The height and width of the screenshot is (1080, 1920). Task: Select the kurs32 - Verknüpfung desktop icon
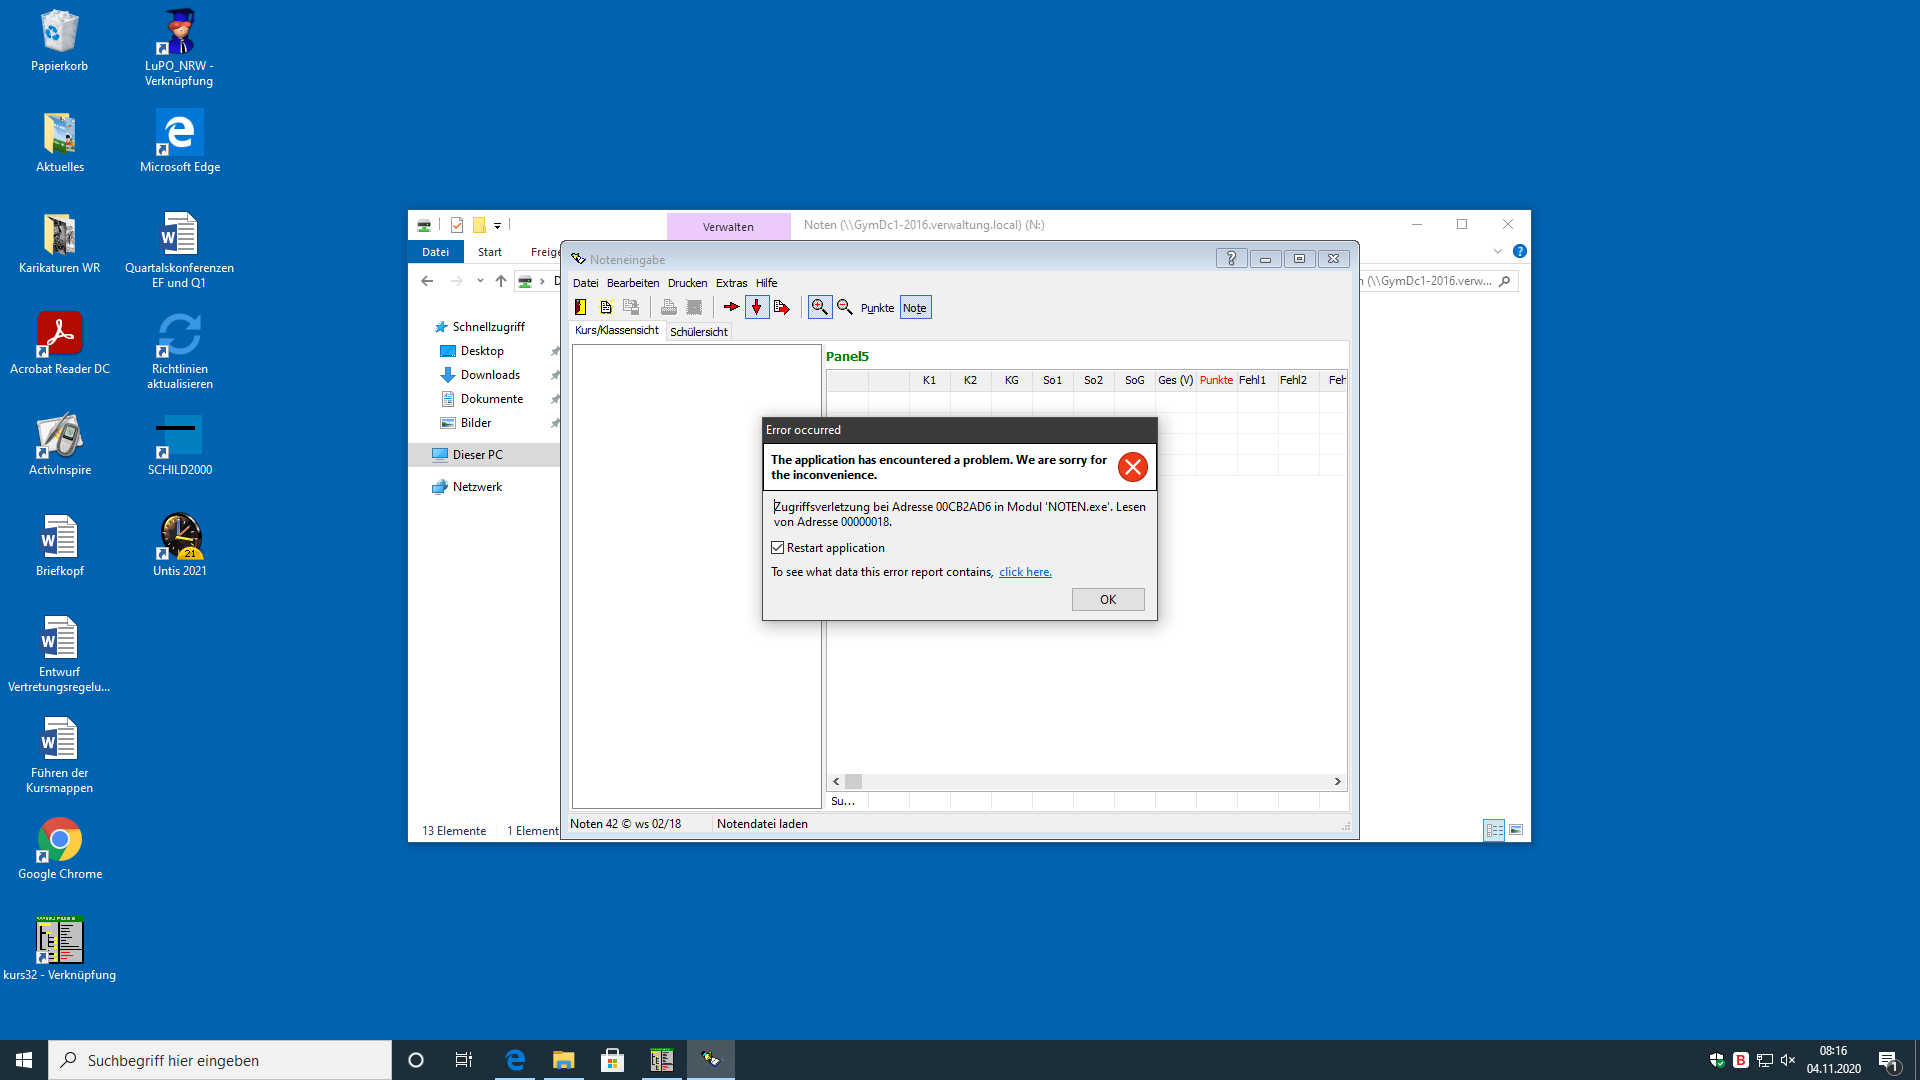point(60,949)
